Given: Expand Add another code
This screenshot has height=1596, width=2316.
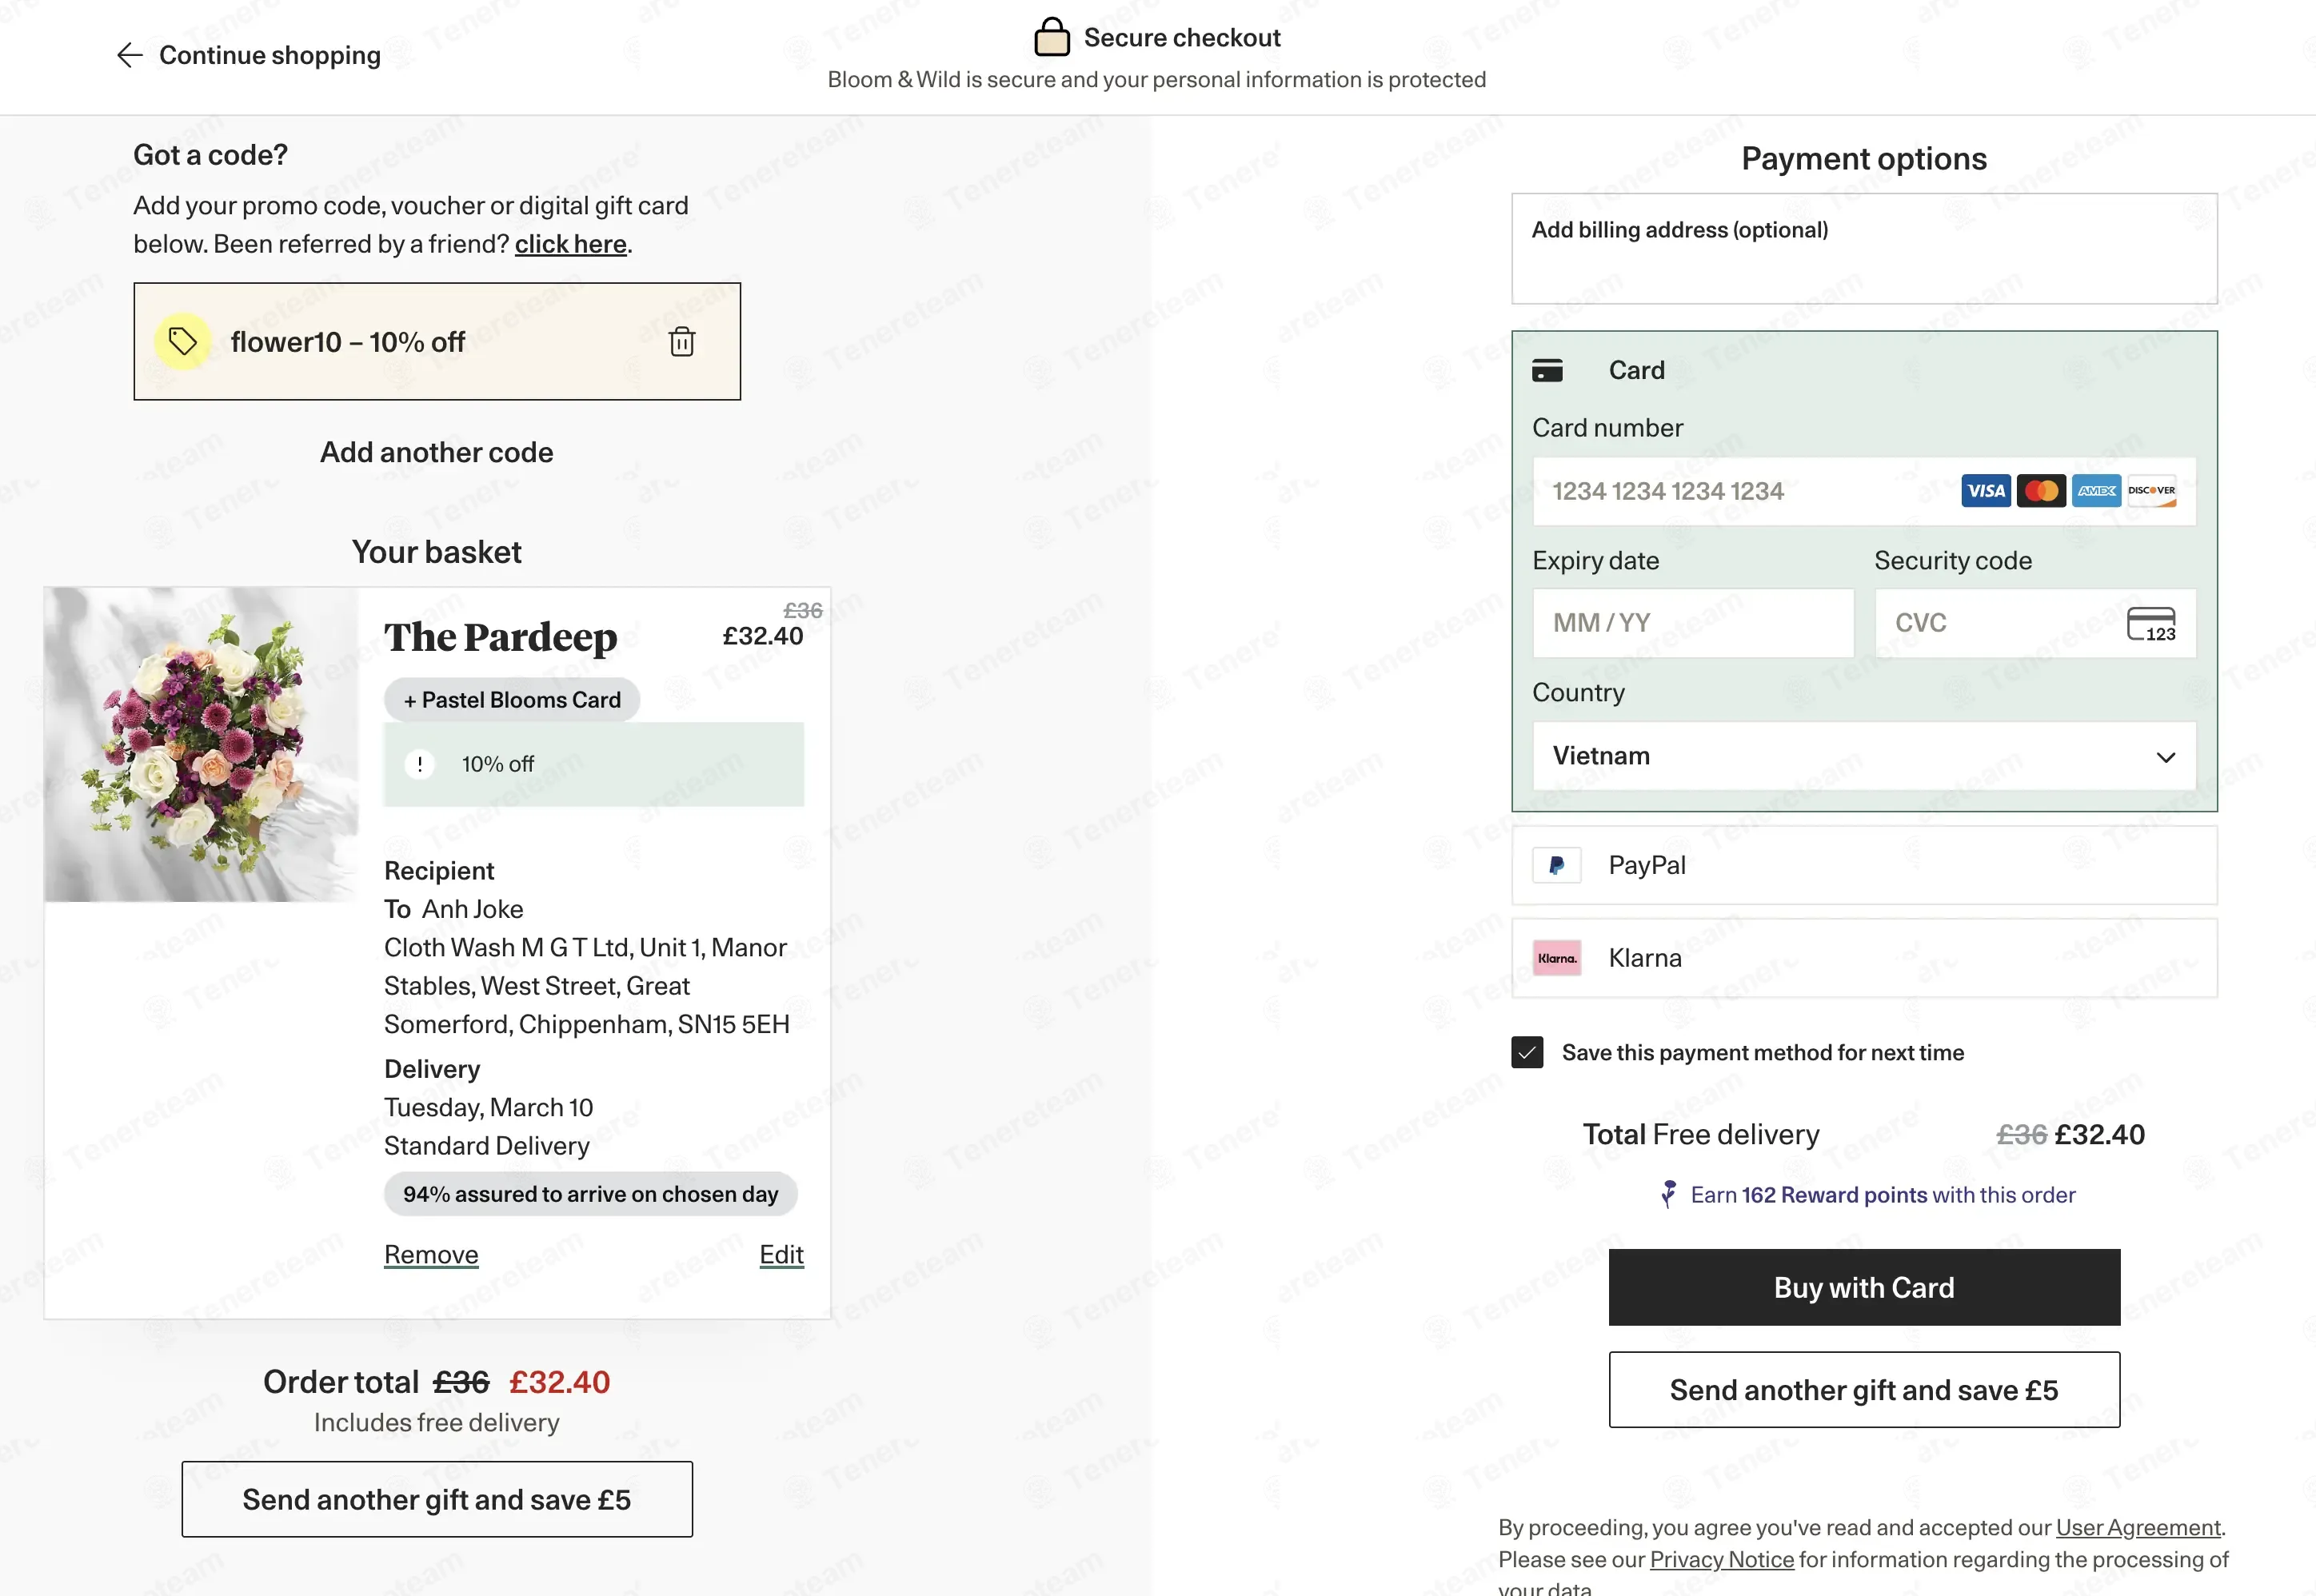Looking at the screenshot, I should [436, 452].
